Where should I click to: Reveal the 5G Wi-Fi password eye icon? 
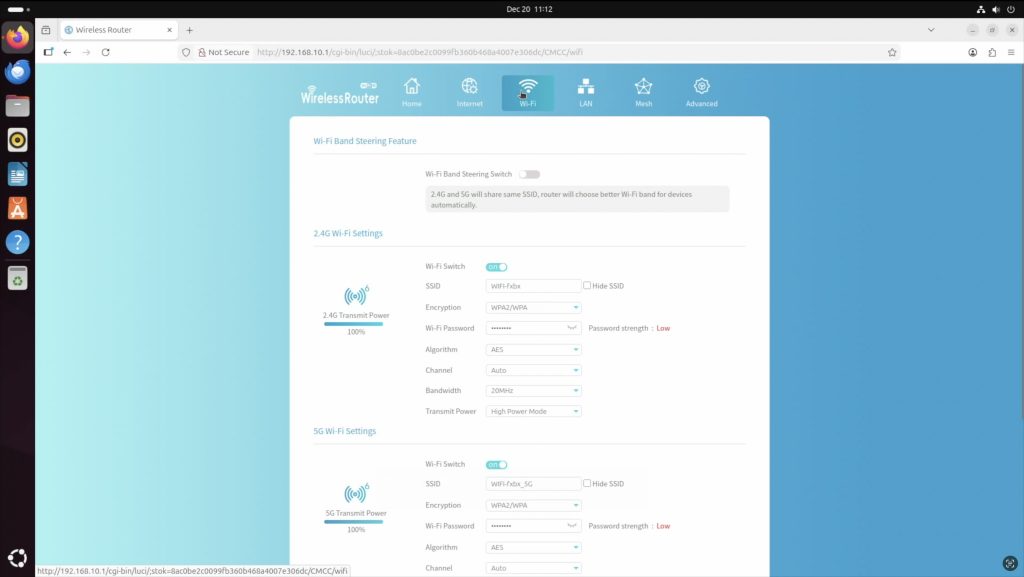[572, 526]
